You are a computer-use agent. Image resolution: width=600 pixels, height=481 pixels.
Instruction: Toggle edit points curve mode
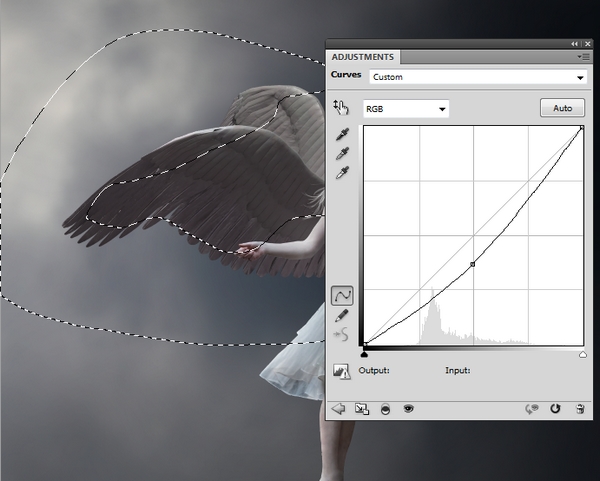(342, 295)
